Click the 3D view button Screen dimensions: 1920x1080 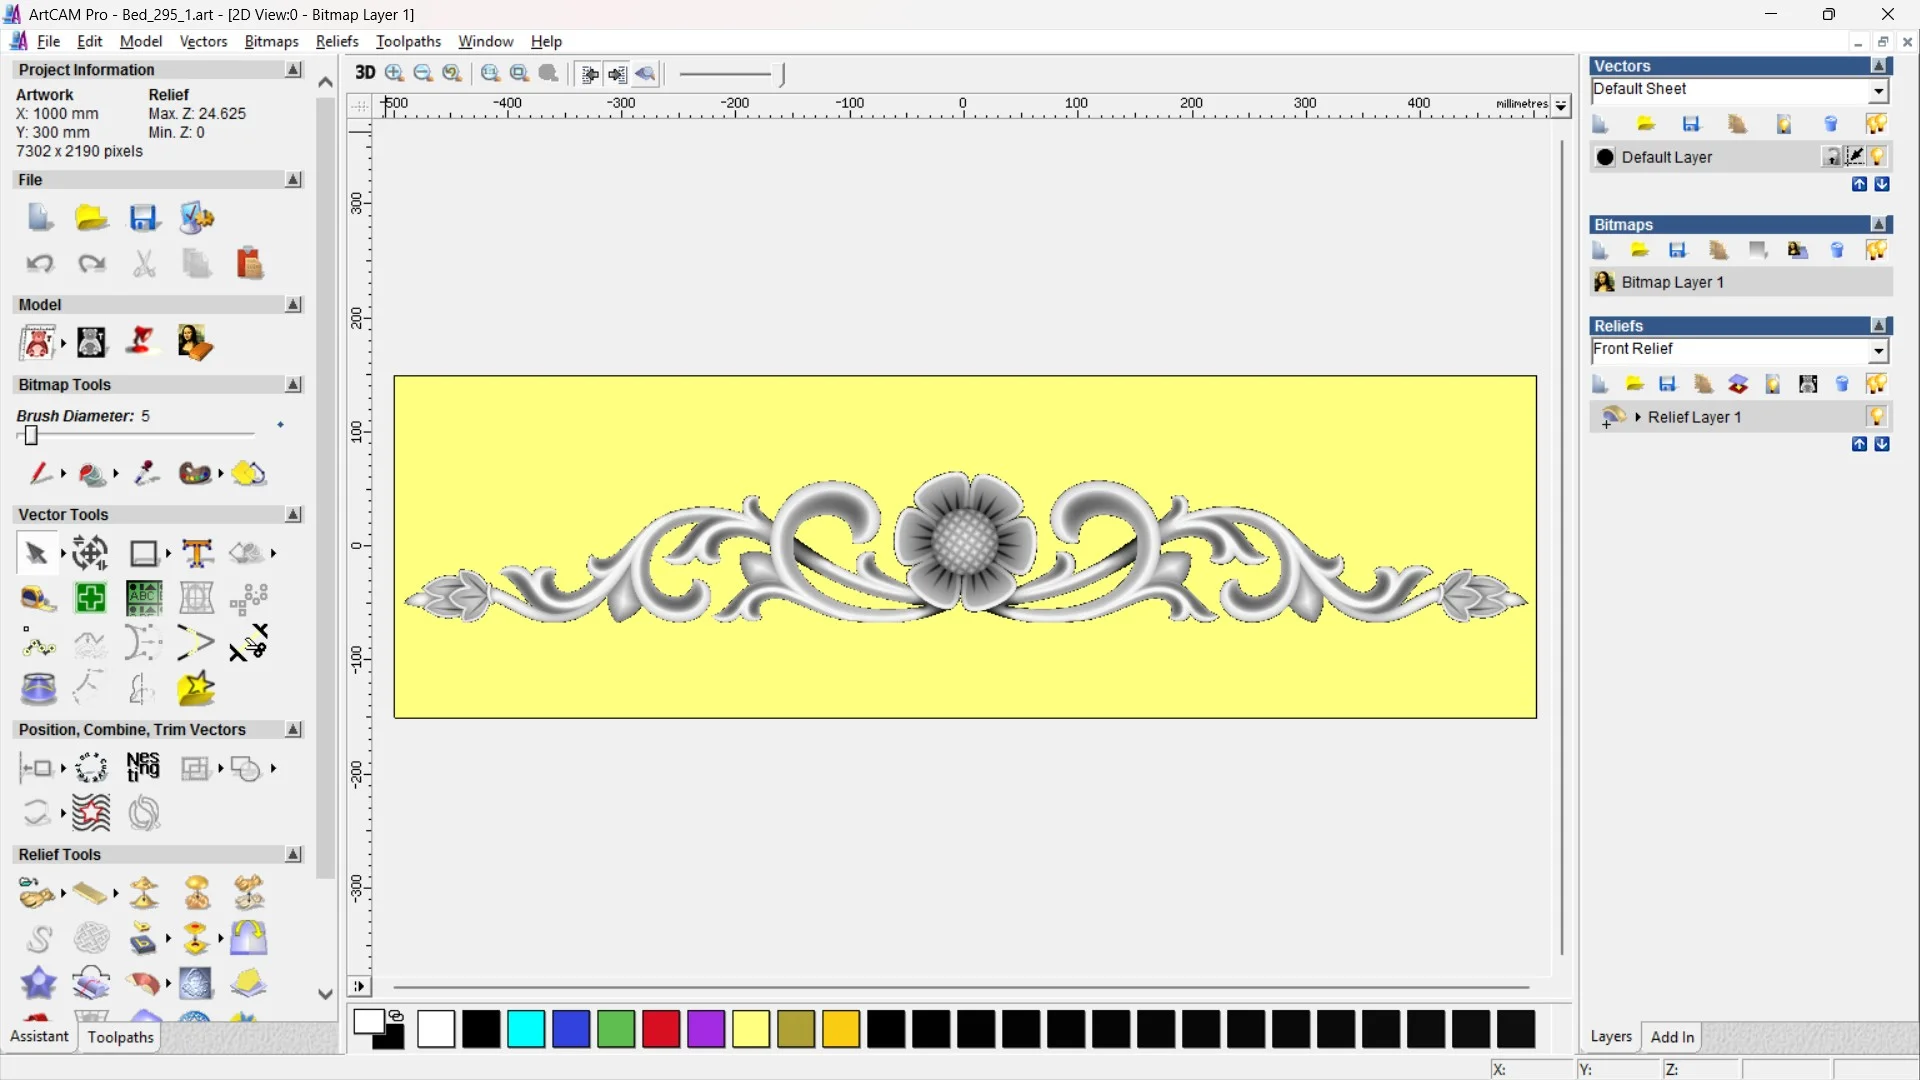click(365, 73)
